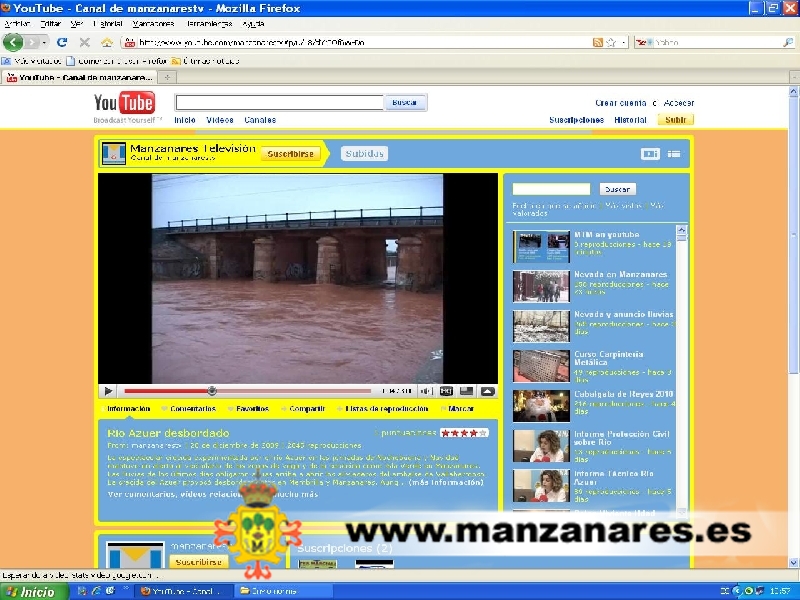Click Crear cuenta link
Image resolution: width=800 pixels, height=600 pixels.
coord(620,103)
